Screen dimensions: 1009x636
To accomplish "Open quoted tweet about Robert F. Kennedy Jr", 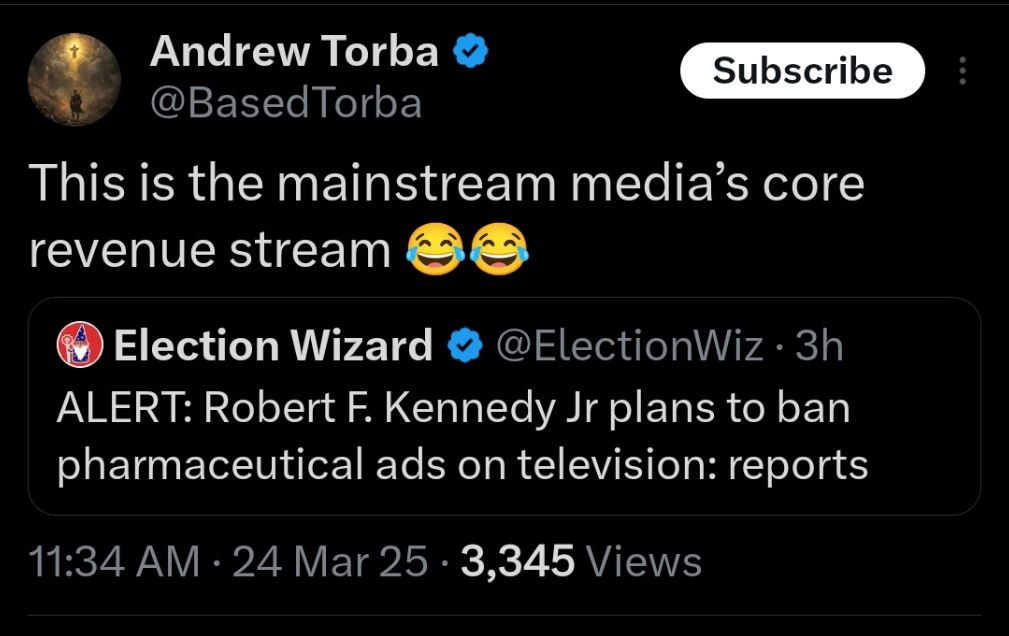I will pos(504,406).
